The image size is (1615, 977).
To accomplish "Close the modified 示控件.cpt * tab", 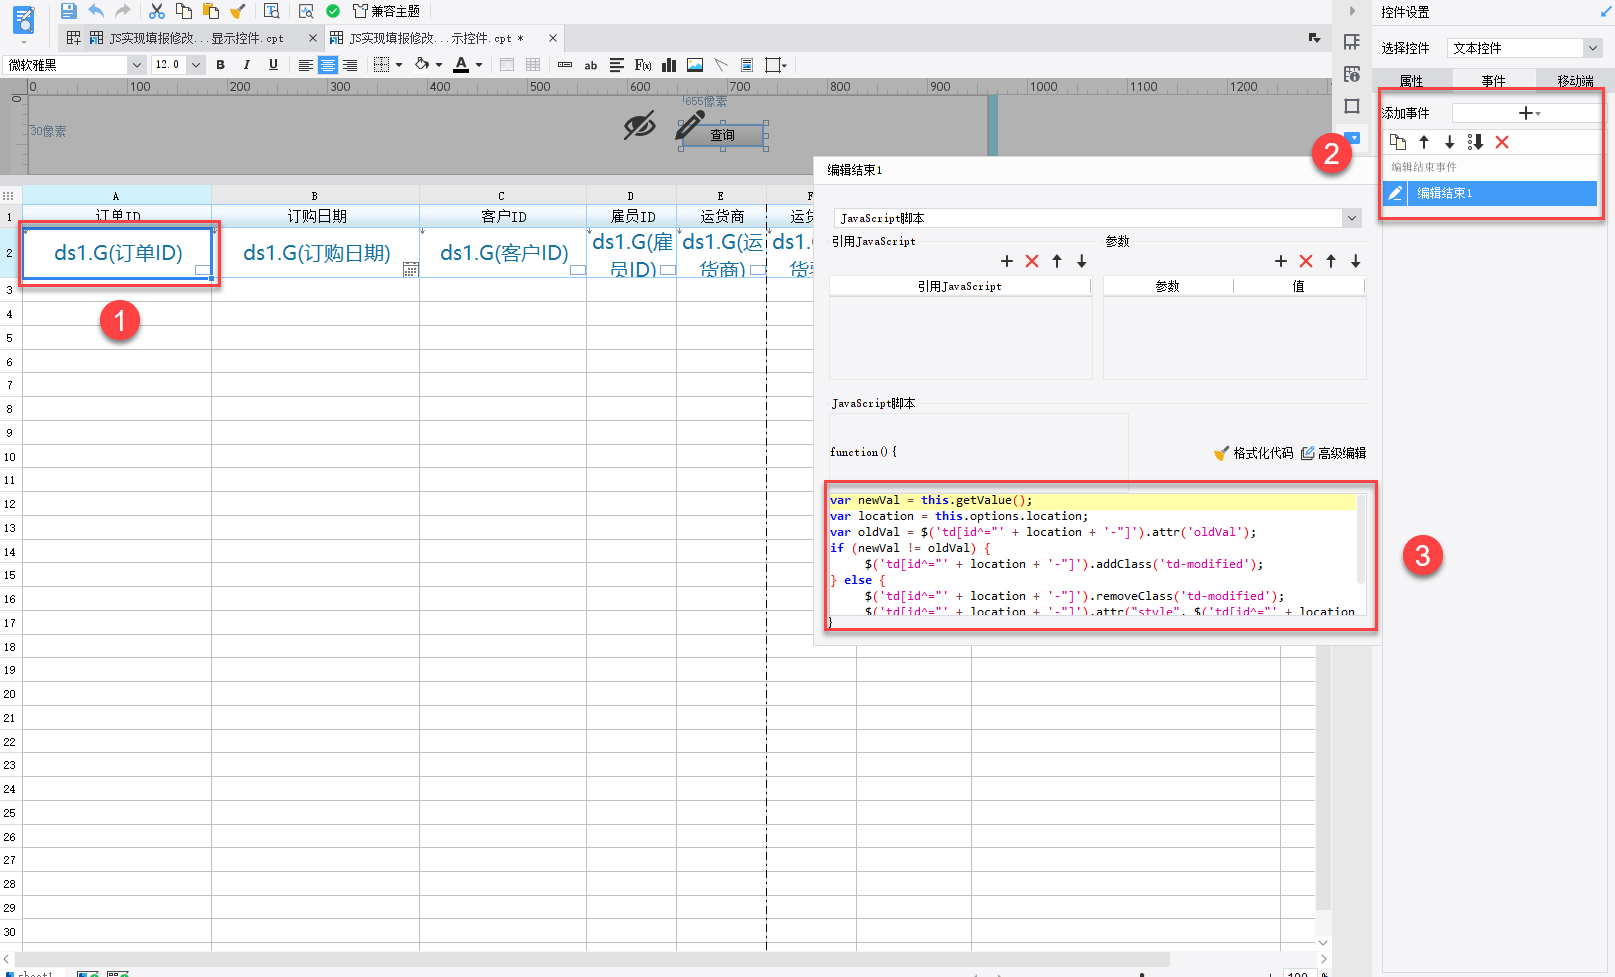I will 553,38.
